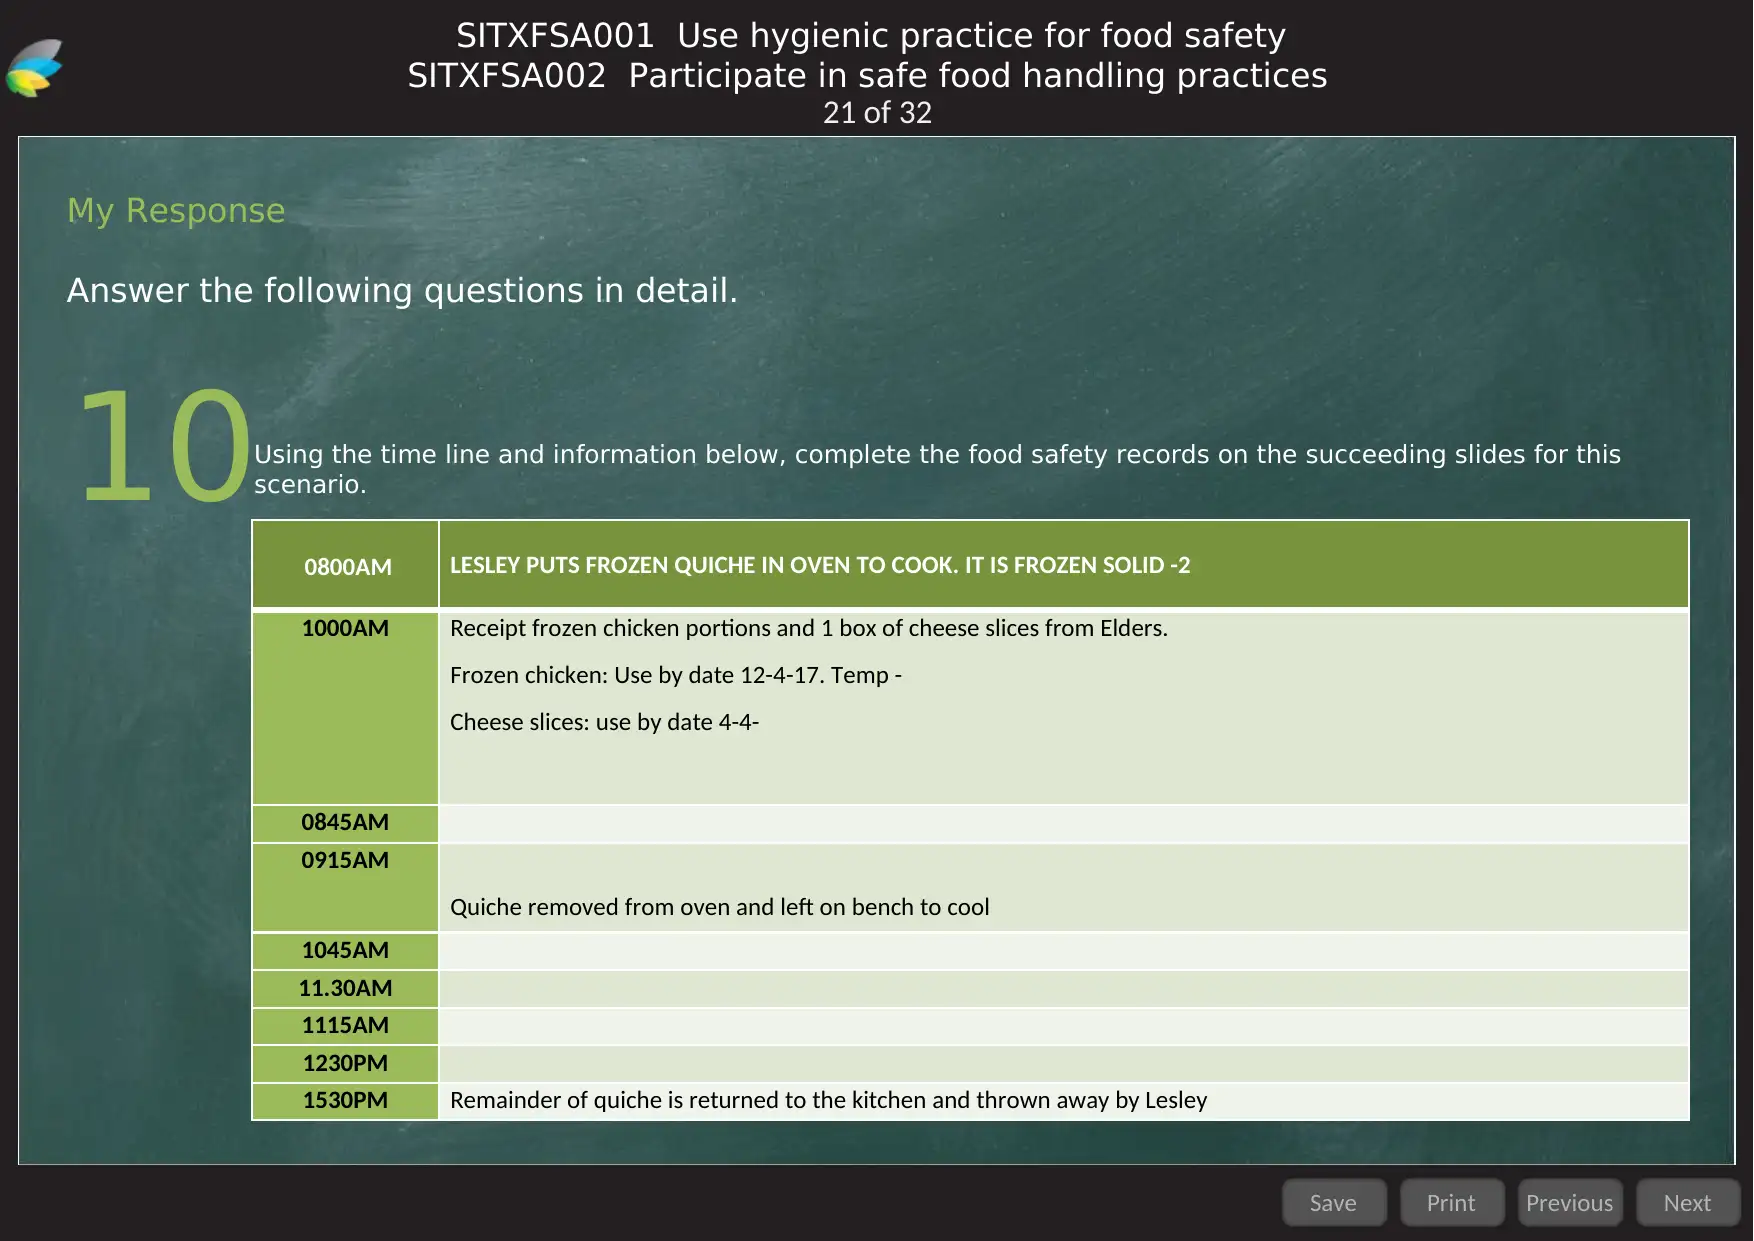This screenshot has width=1754, height=1241.
Task: Select the 11.30AM time cell
Action: coord(346,989)
